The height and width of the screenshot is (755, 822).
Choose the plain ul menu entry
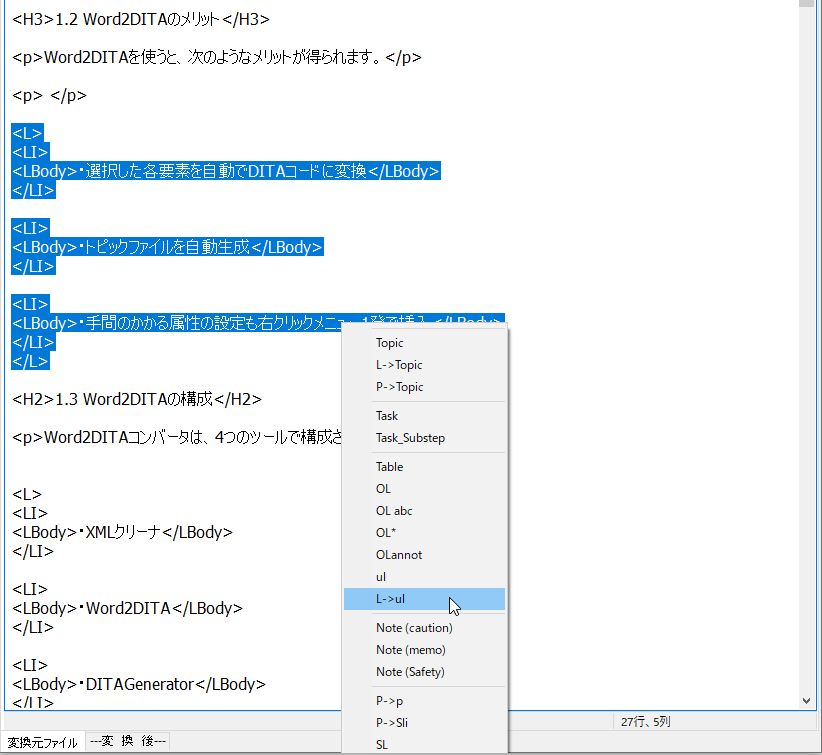click(424, 577)
